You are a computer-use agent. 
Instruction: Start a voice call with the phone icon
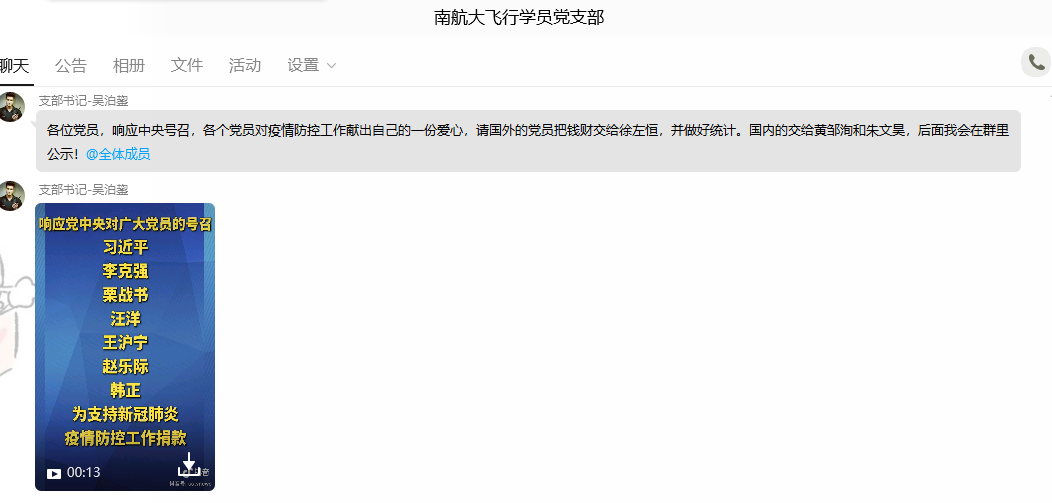click(x=1035, y=62)
